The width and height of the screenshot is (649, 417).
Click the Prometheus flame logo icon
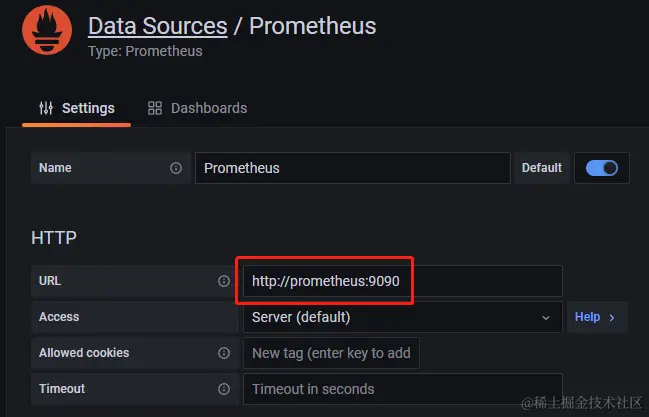(46, 32)
